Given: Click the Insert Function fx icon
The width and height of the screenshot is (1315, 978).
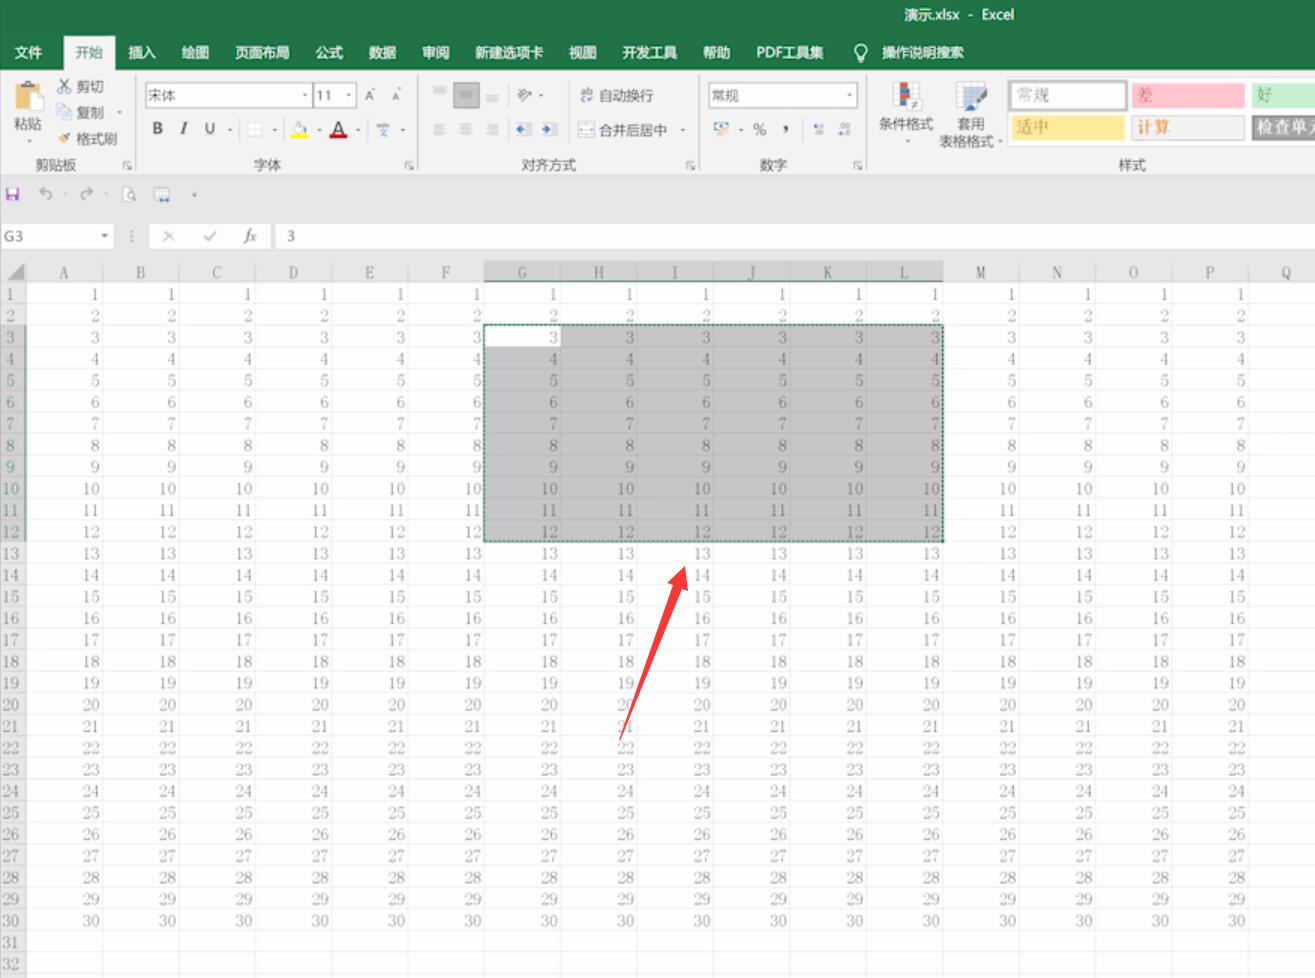Looking at the screenshot, I should [x=250, y=236].
